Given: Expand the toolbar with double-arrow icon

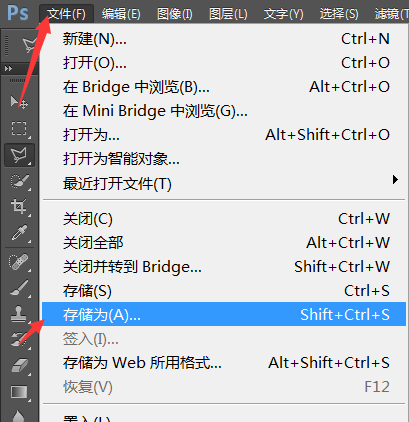Looking at the screenshot, I should coord(8,69).
